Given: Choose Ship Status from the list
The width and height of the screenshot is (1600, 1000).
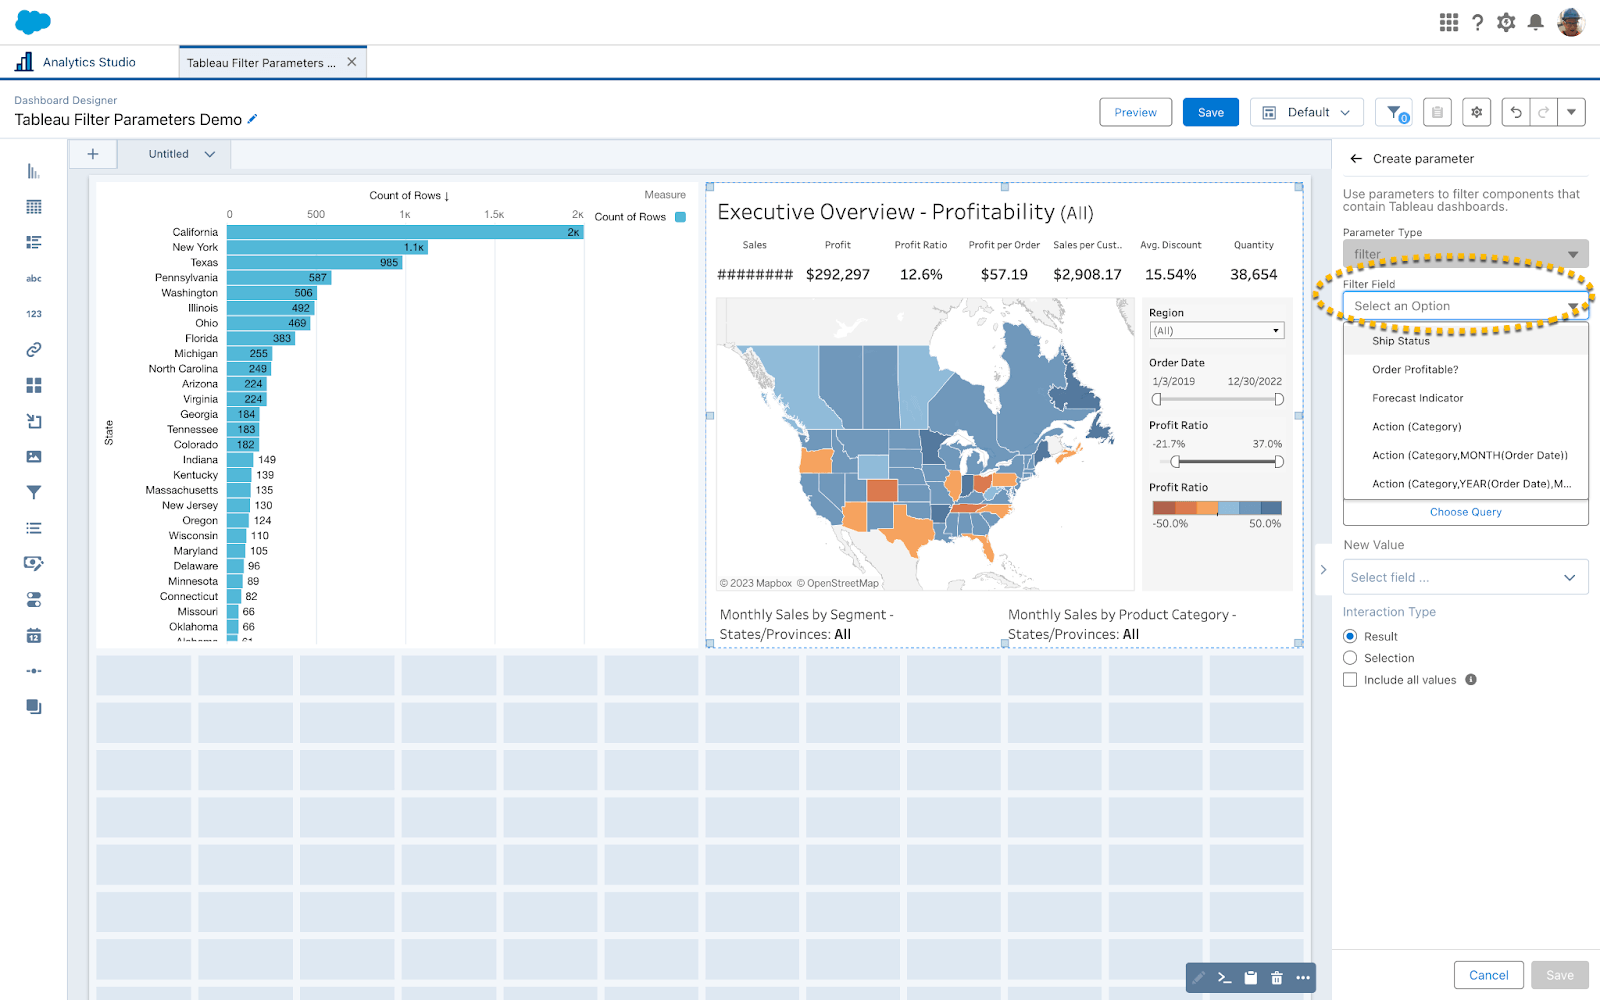Looking at the screenshot, I should click(1401, 341).
